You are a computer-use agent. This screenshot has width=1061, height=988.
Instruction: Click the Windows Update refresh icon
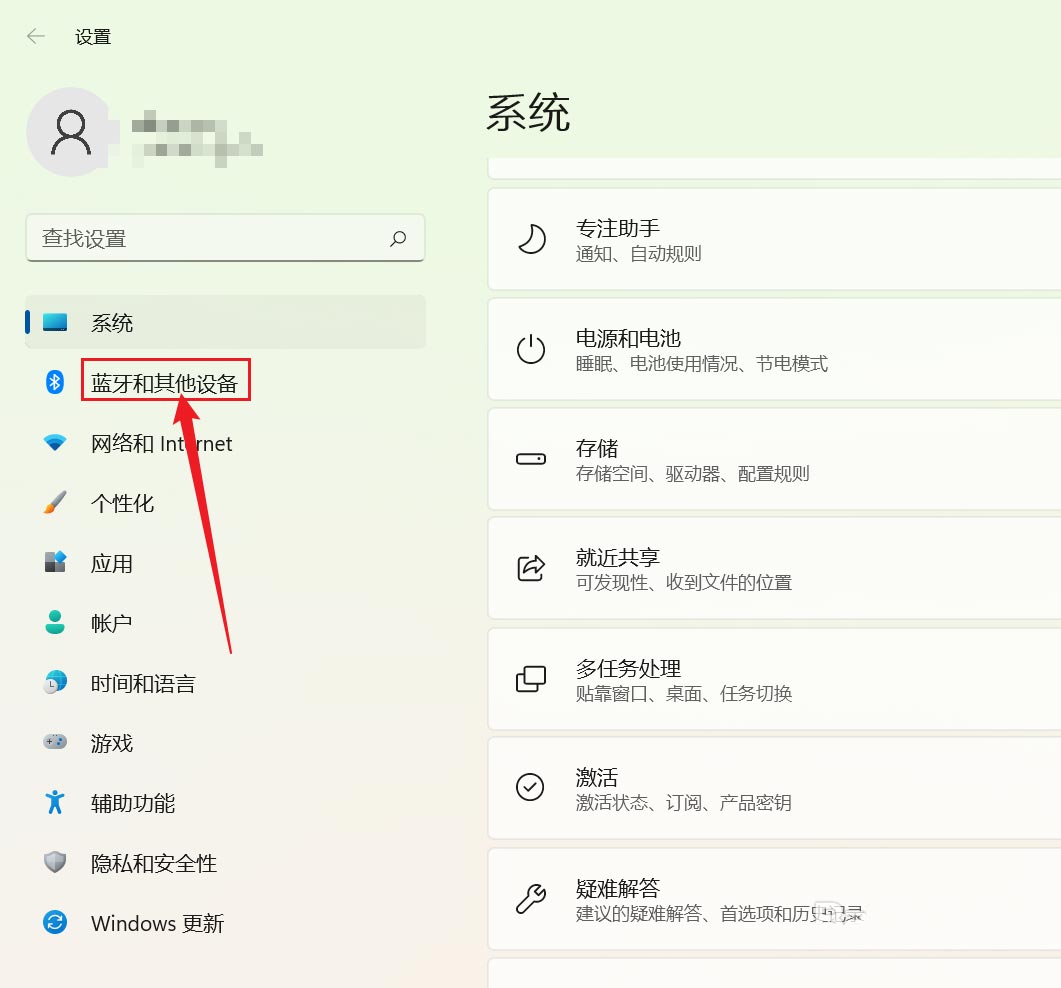point(55,922)
